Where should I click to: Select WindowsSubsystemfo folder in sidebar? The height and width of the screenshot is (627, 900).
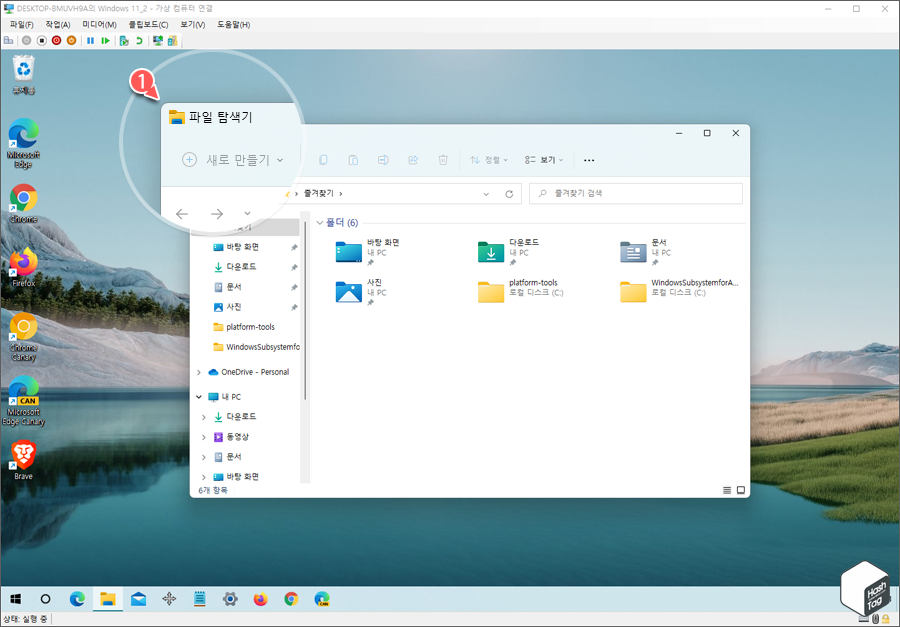[x=257, y=347]
